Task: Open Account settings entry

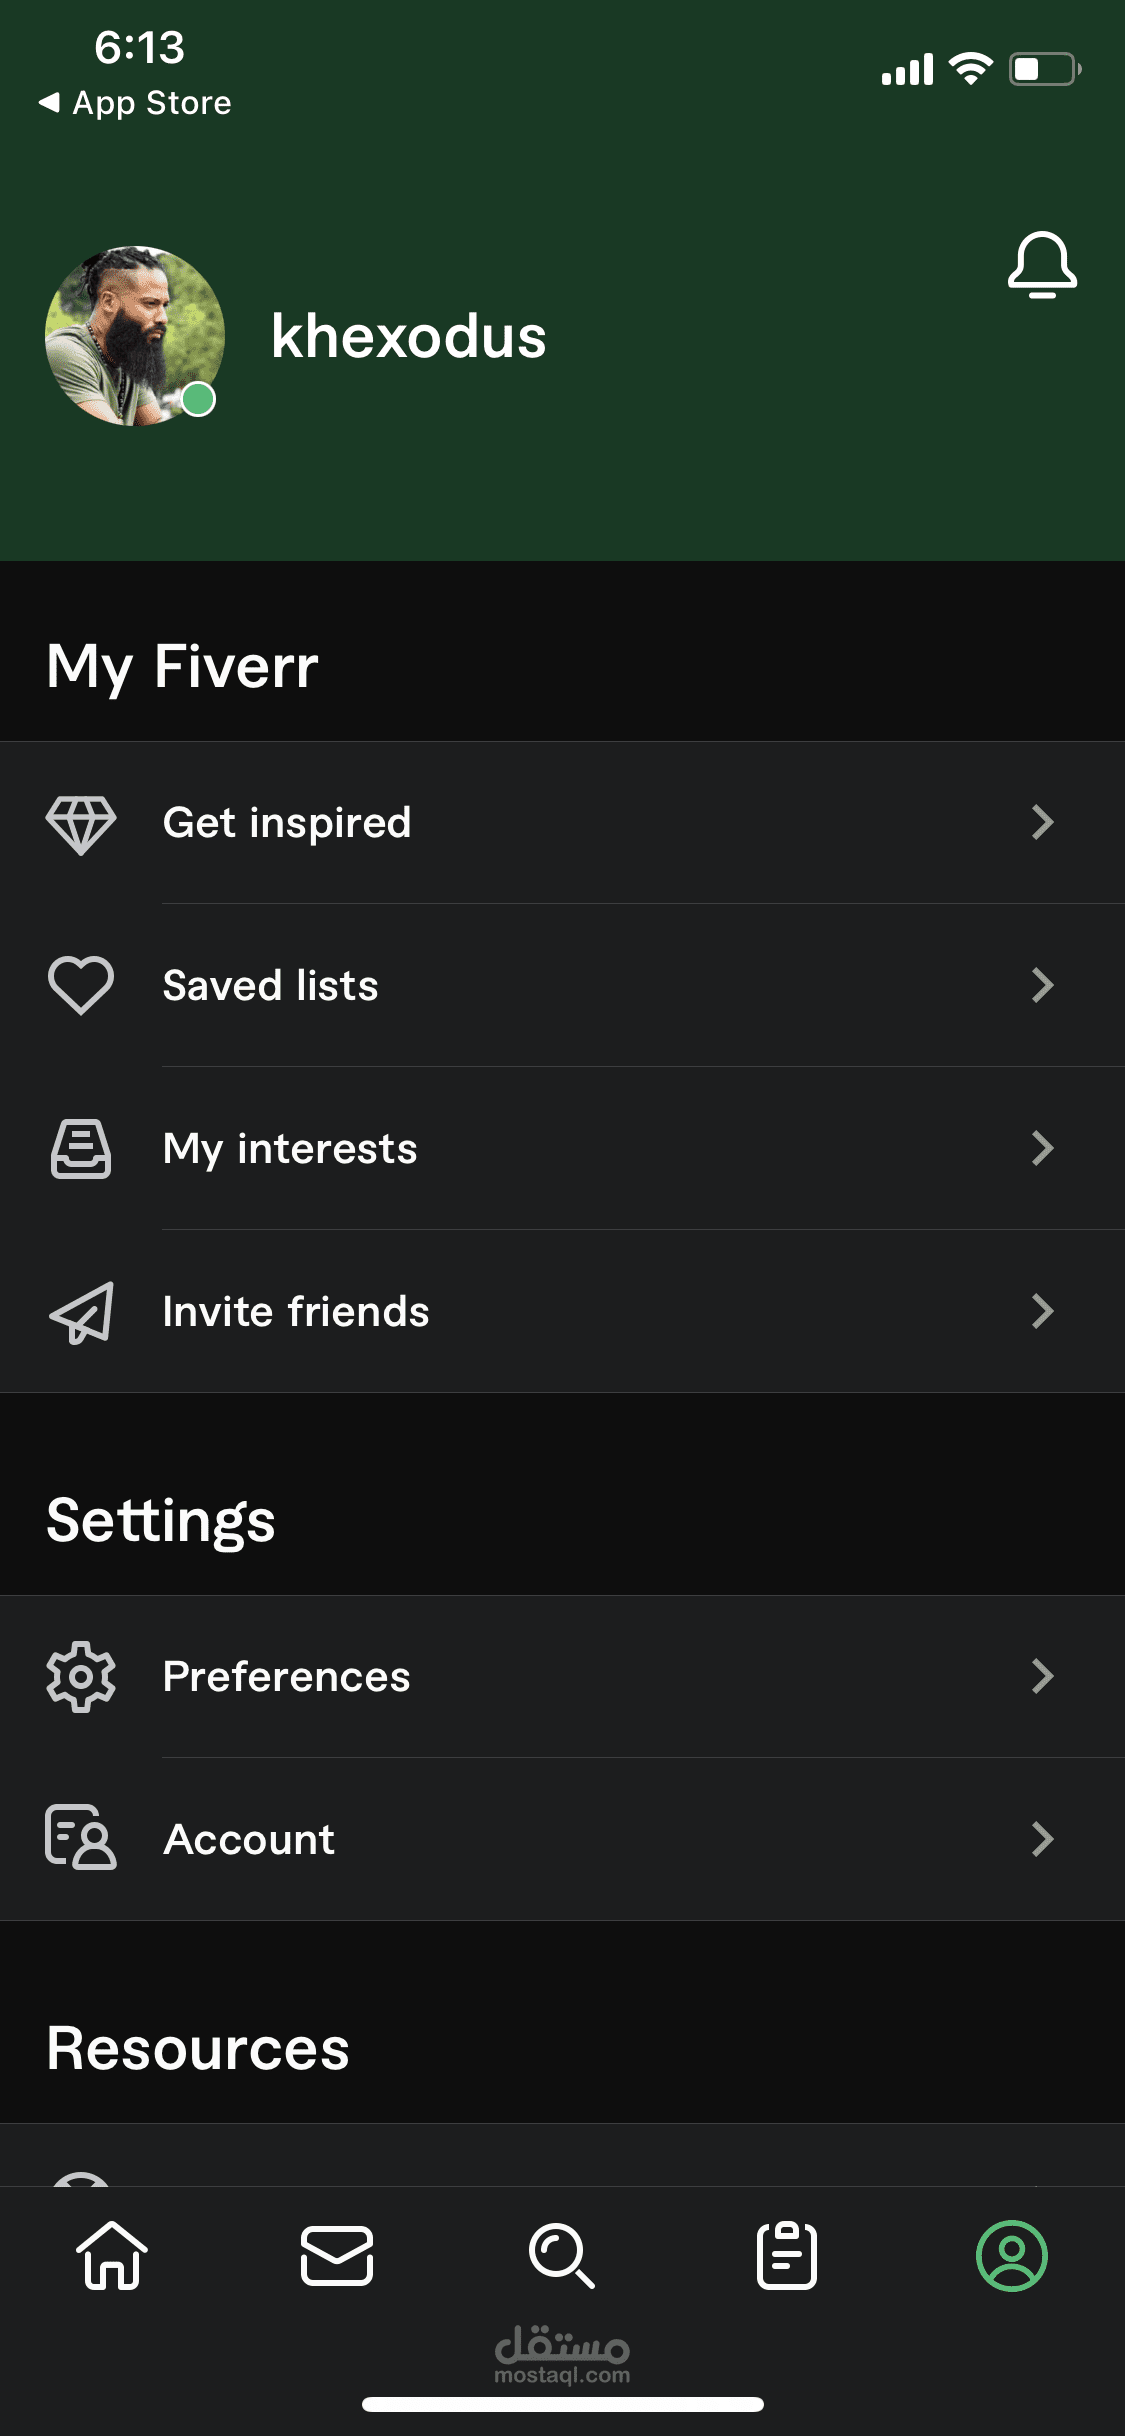Action: (x=562, y=1839)
